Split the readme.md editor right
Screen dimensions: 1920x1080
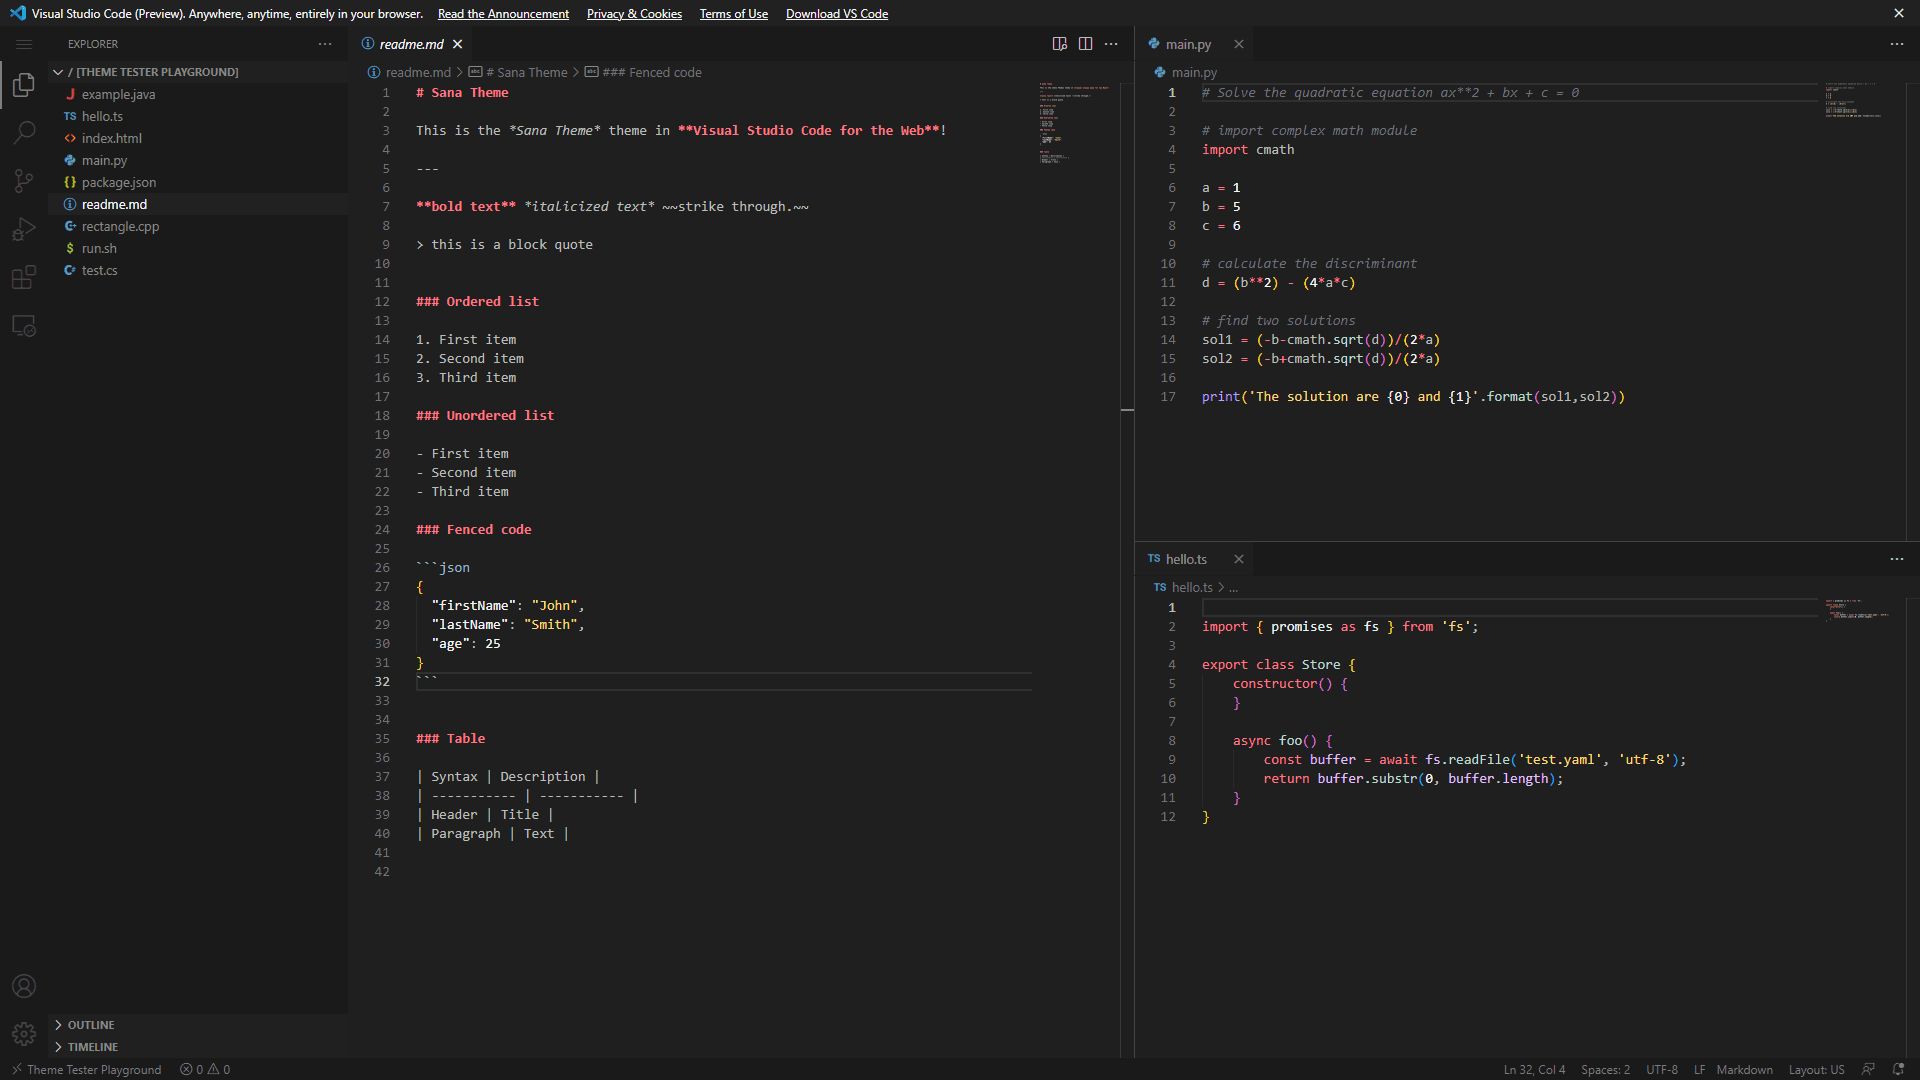coord(1086,44)
